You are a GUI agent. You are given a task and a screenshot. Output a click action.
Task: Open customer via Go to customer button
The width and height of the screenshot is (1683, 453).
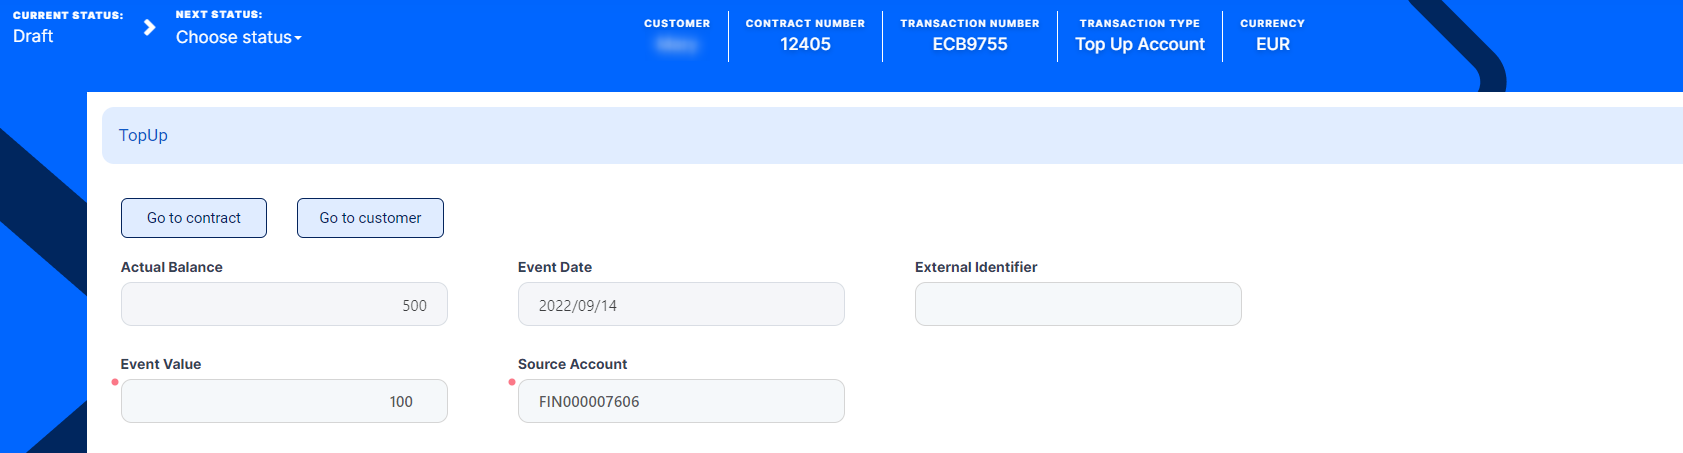(370, 218)
